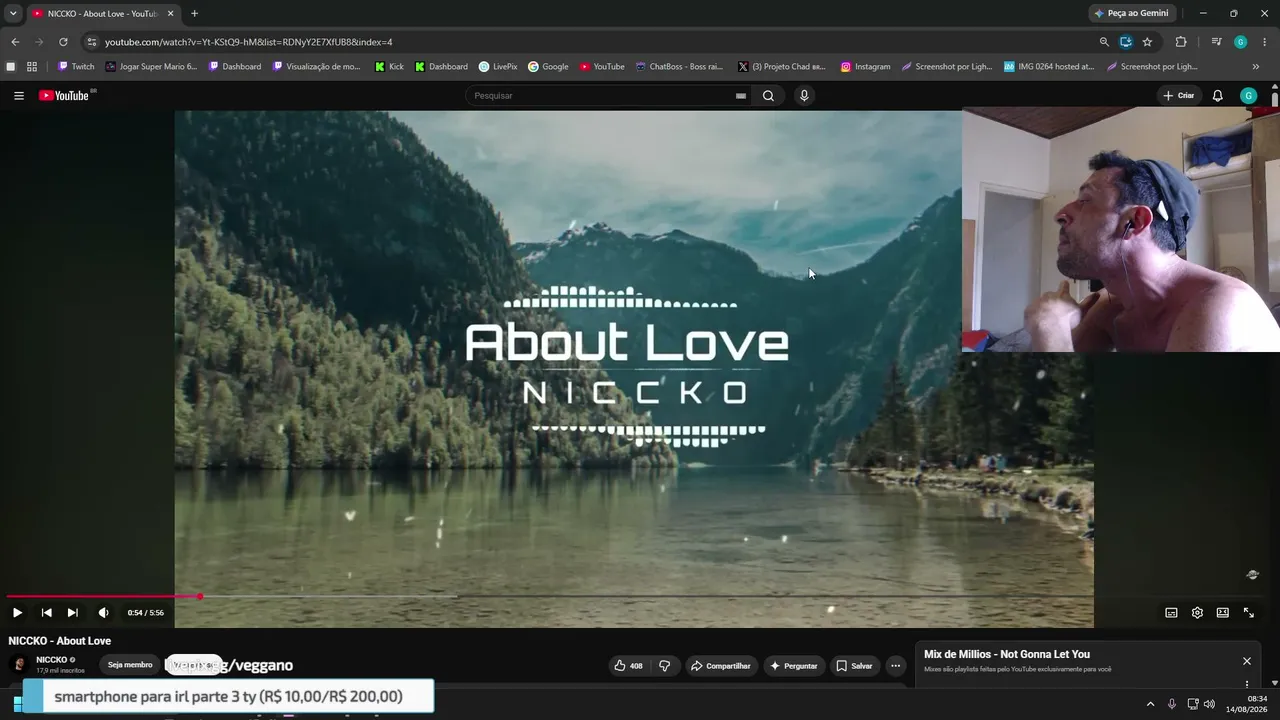The height and width of the screenshot is (720, 1280).
Task: Open the Google bookmark
Action: pyautogui.click(x=548, y=67)
